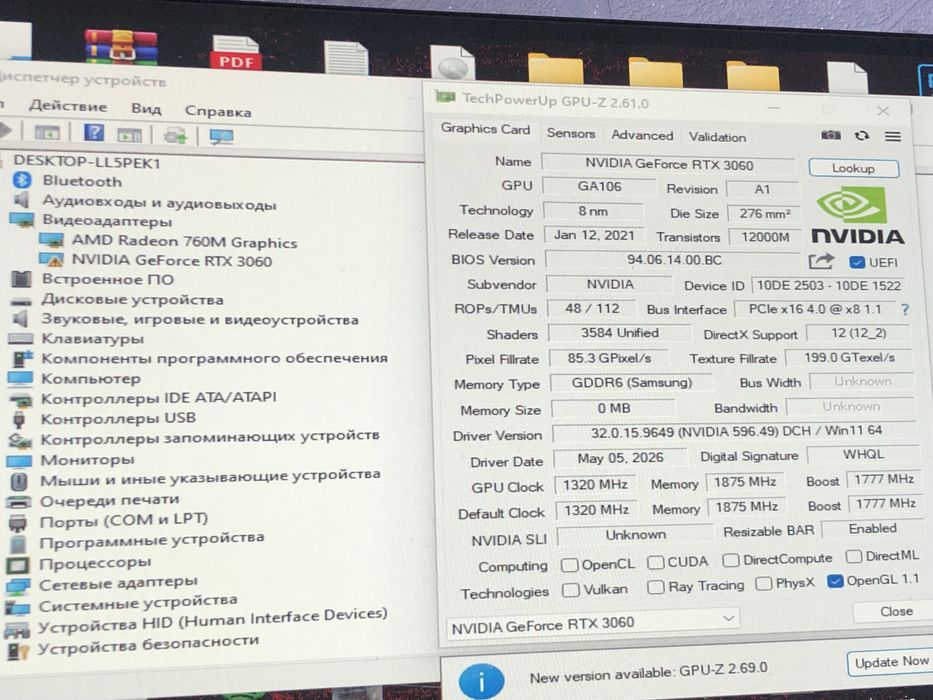Image resolution: width=933 pixels, height=700 pixels.
Task: Open the Действие menu in Device Manager
Action: 68,107
